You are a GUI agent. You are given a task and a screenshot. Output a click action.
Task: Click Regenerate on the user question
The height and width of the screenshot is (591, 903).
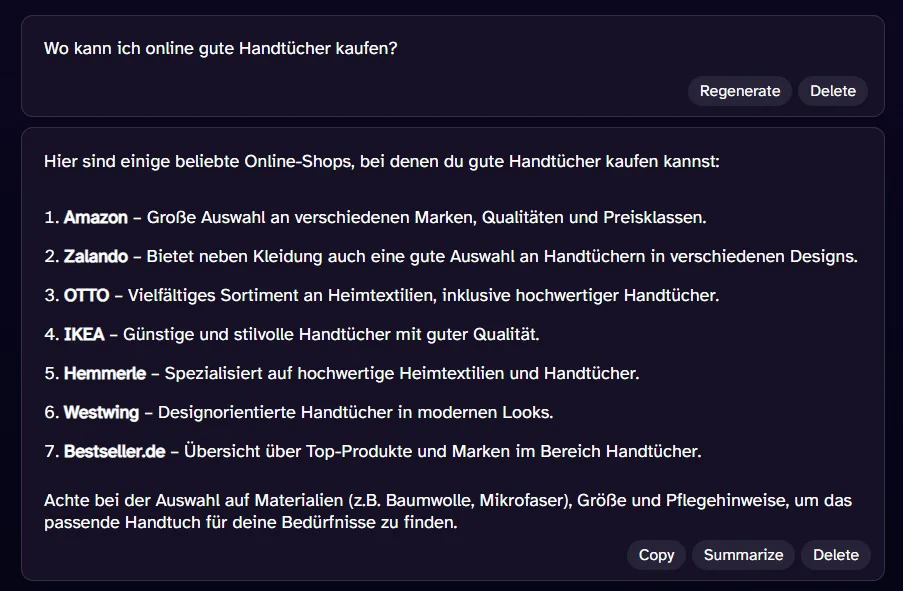739,91
